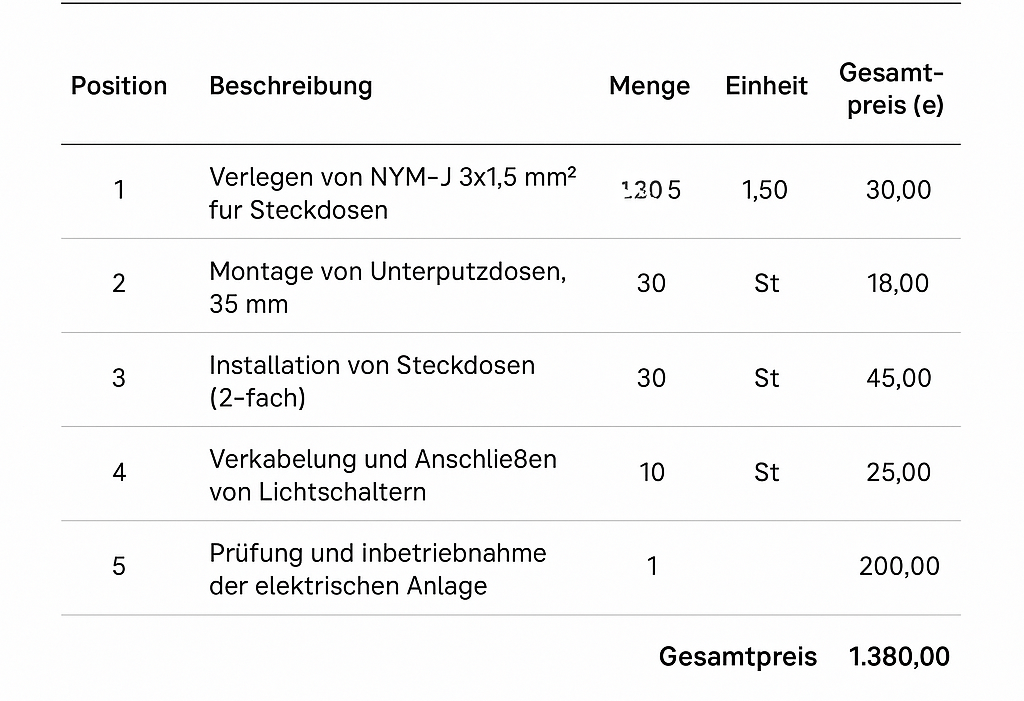Click the 30,00 price in row 1
The image size is (1024, 701).
pyautogui.click(x=898, y=190)
